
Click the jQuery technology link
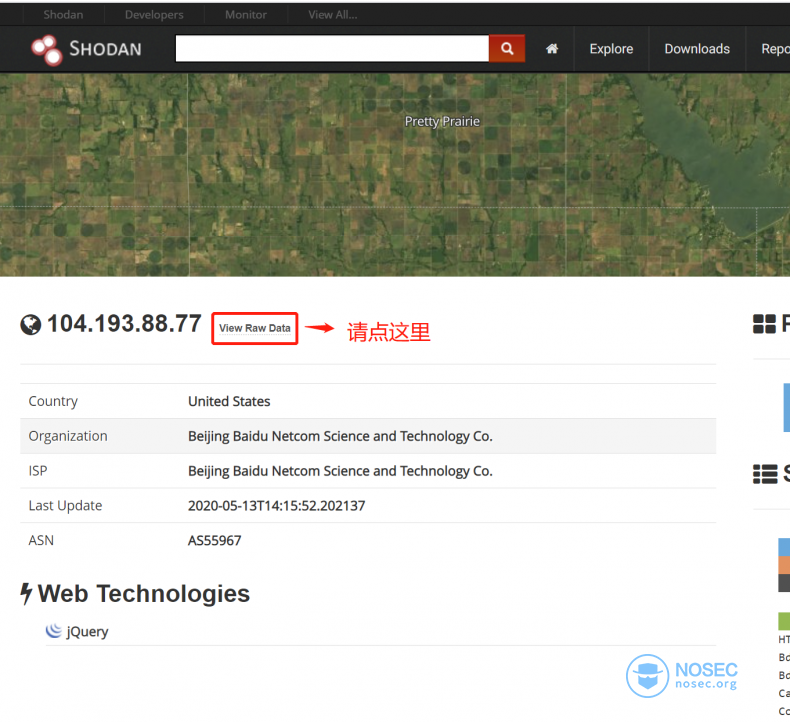click(87, 632)
